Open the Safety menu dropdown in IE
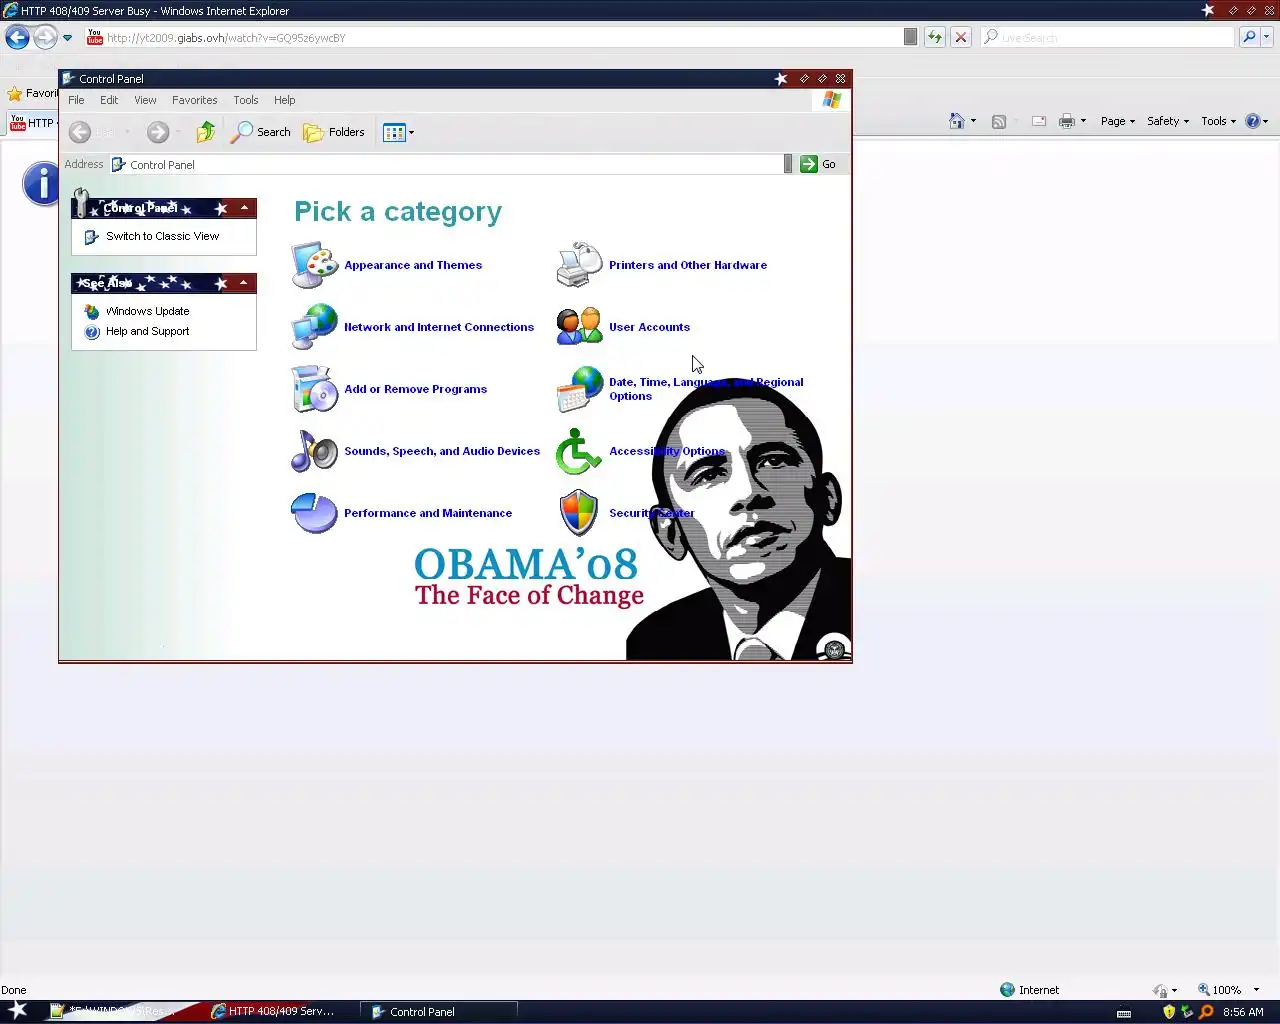Viewport: 1280px width, 1024px height. (x=1168, y=121)
